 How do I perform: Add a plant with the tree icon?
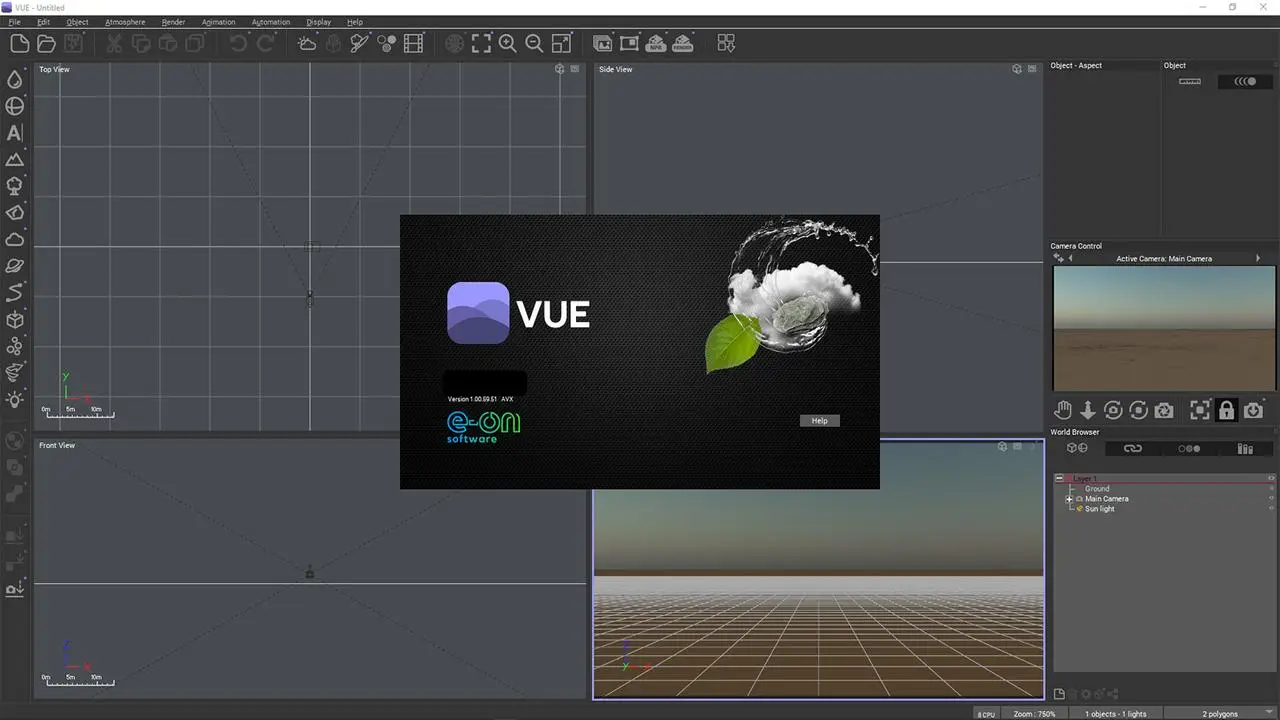[x=15, y=186]
